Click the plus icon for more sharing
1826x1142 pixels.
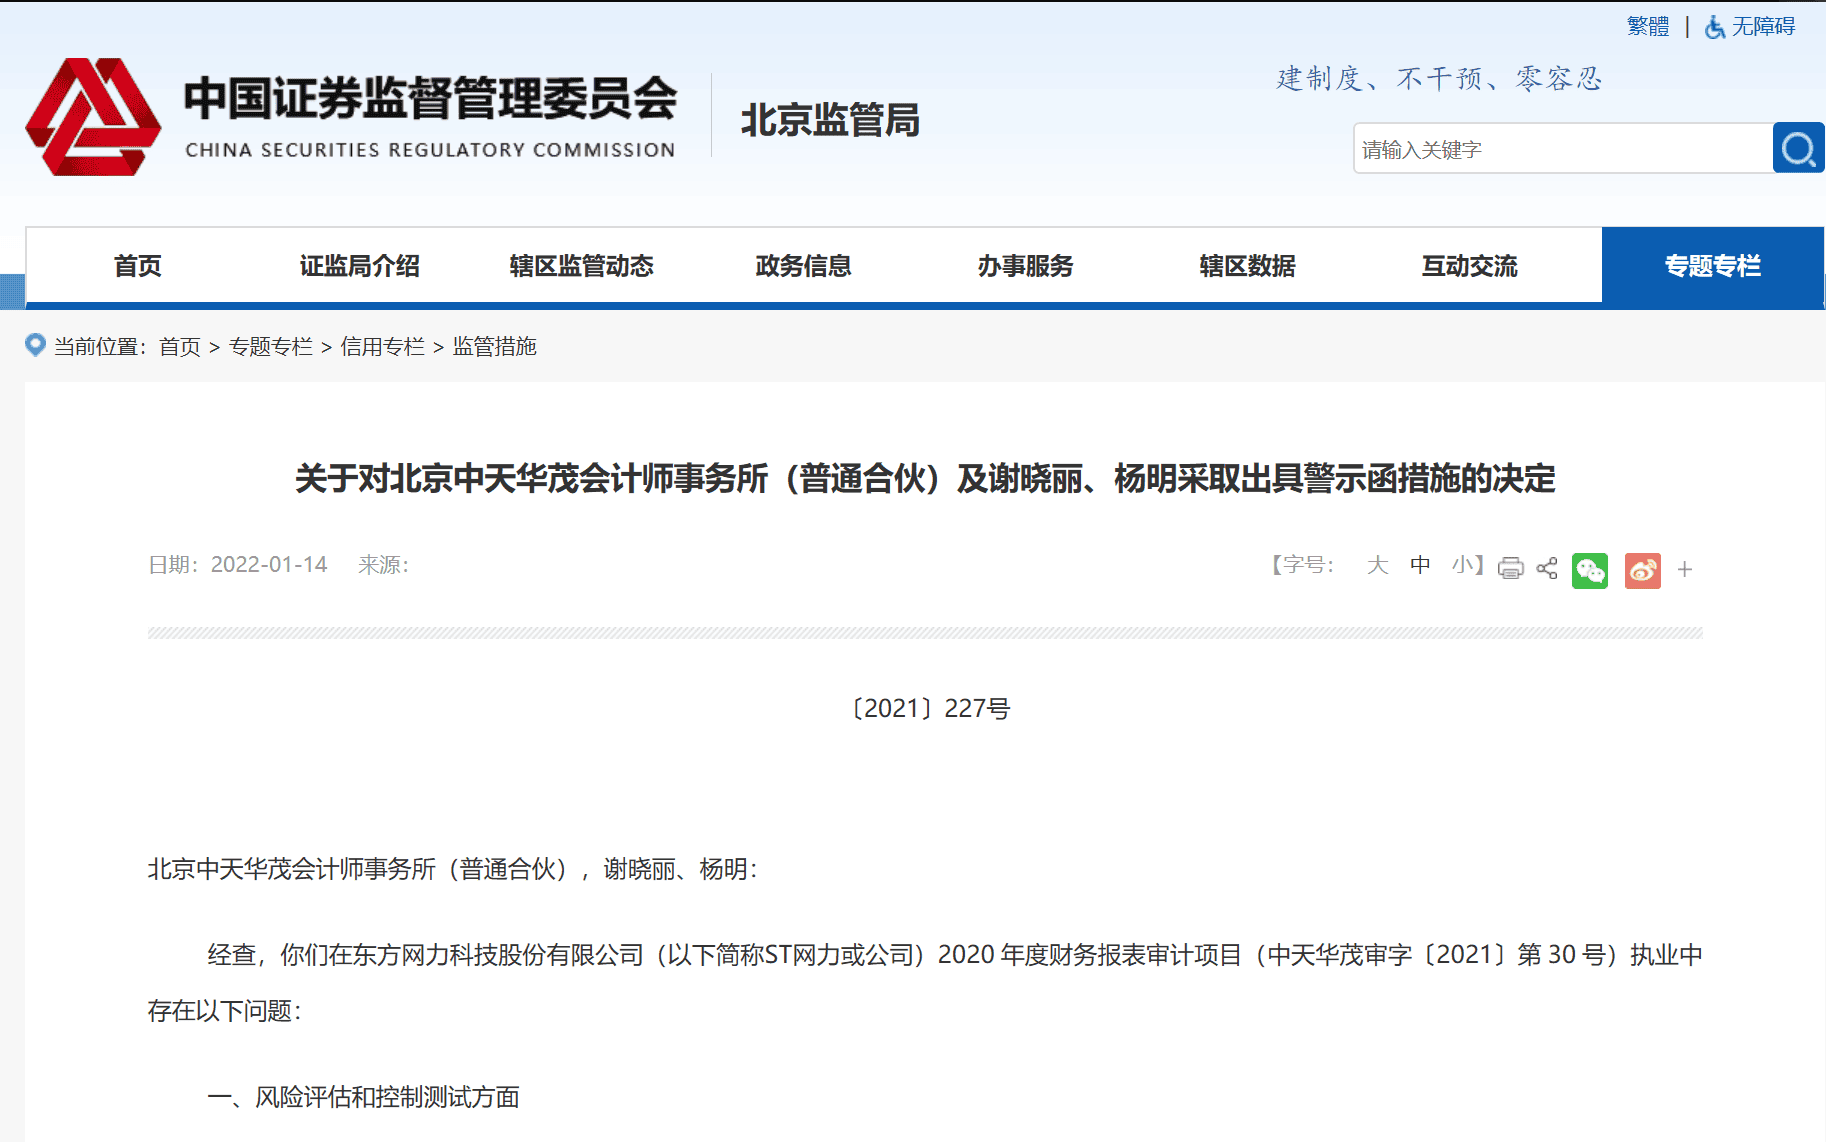1685,570
